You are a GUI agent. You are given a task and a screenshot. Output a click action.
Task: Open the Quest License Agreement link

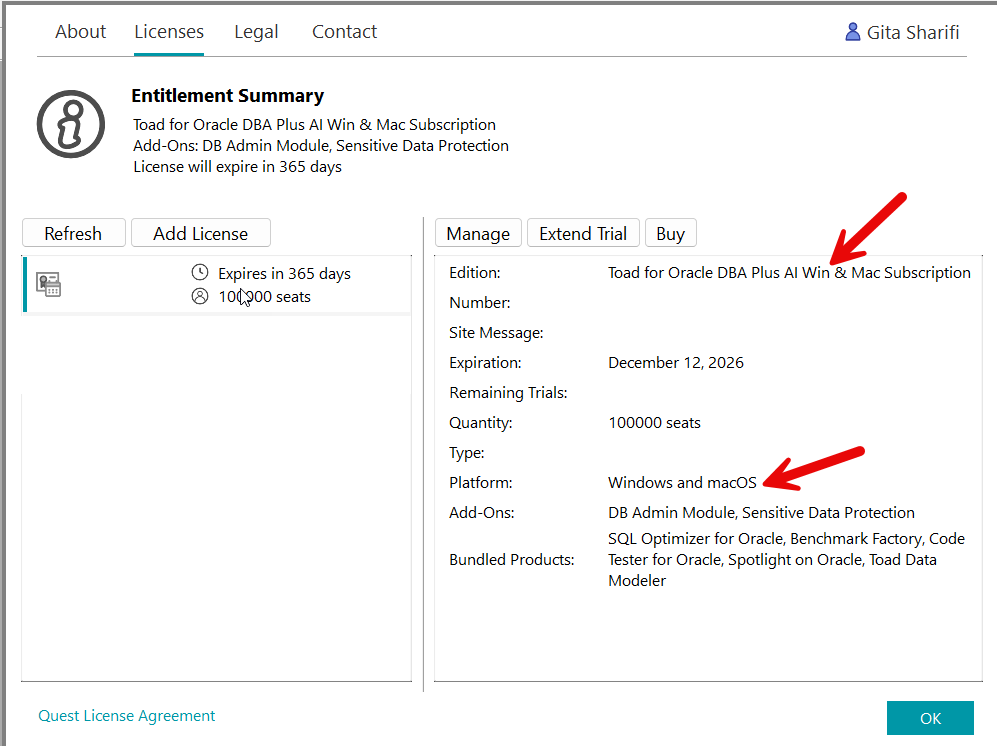(127, 716)
